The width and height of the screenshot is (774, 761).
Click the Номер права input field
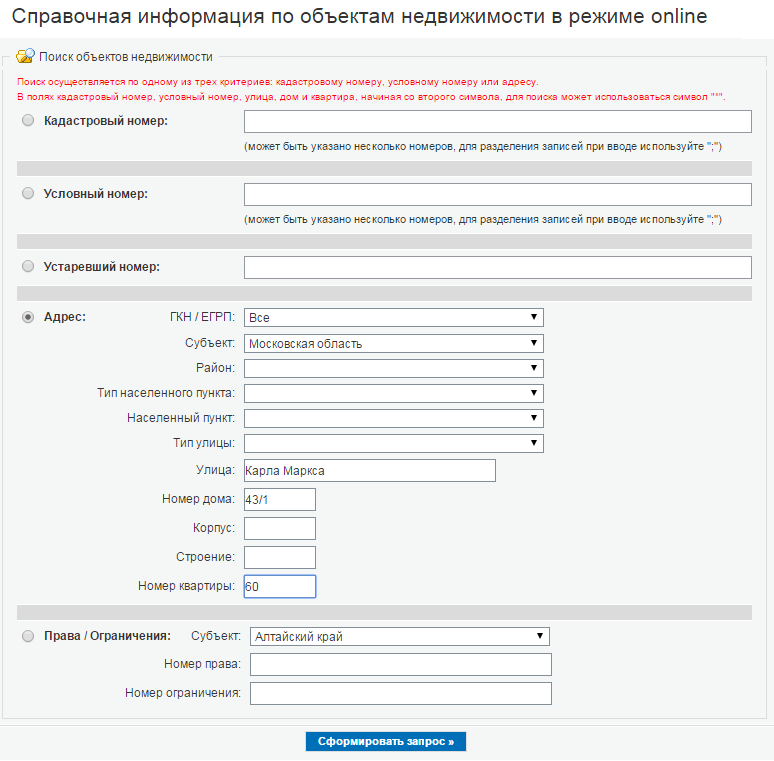pyautogui.click(x=401, y=665)
